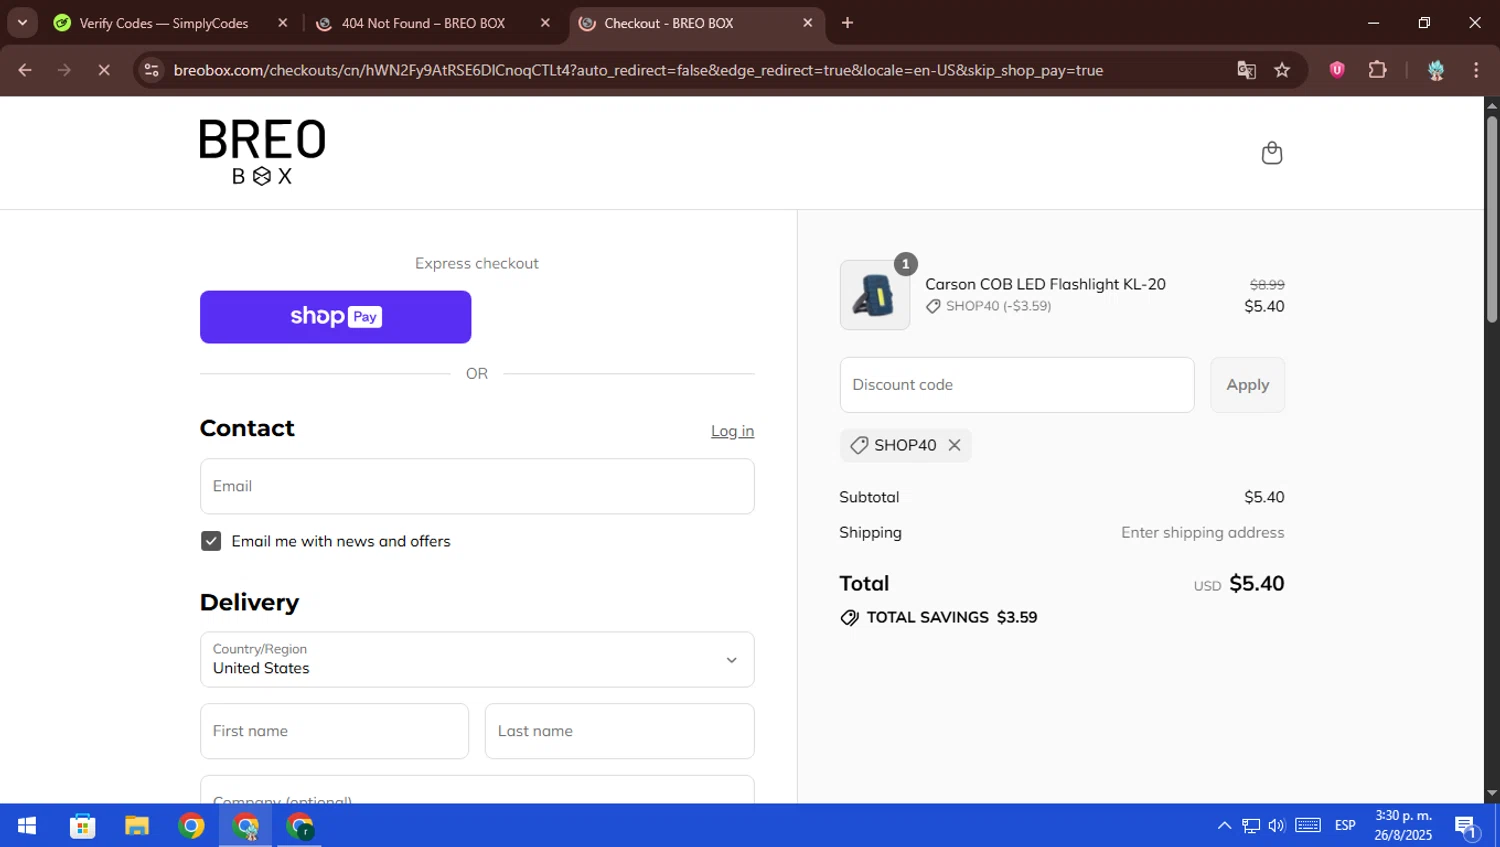The height and width of the screenshot is (847, 1500).
Task: Switch to Verify Codes SimplyCodes tab
Action: [x=164, y=23]
